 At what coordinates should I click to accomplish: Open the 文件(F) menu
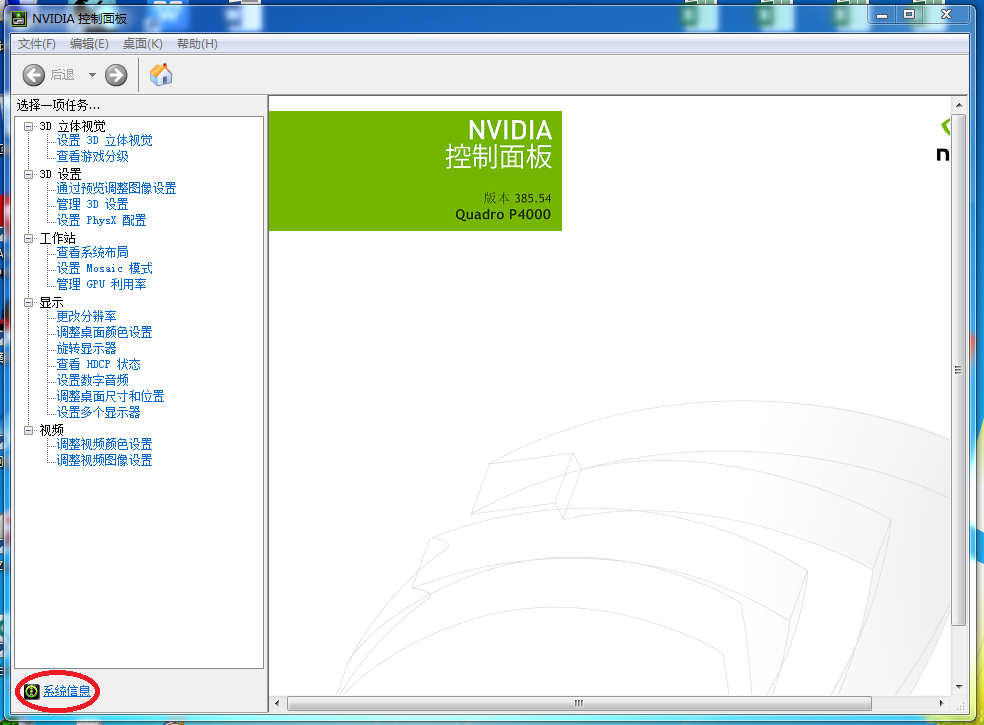36,44
